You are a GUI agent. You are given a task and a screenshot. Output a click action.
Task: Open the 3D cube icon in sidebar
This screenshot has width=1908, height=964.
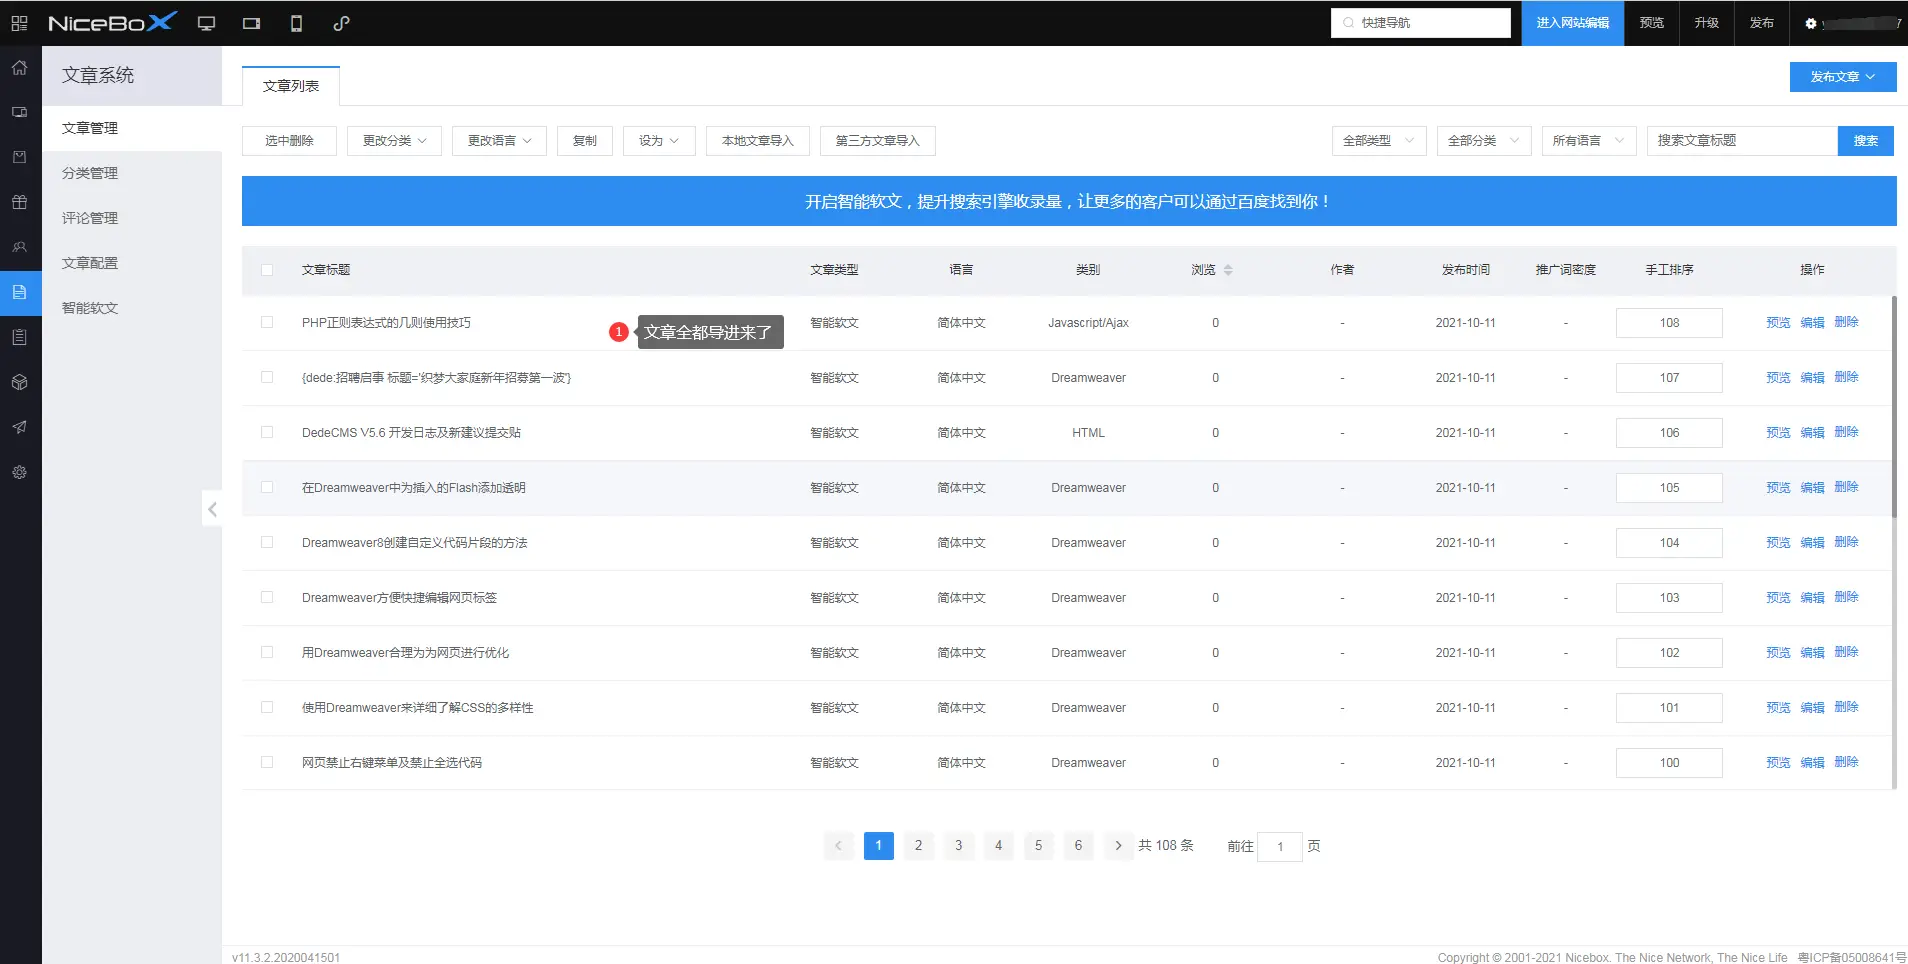click(x=19, y=382)
